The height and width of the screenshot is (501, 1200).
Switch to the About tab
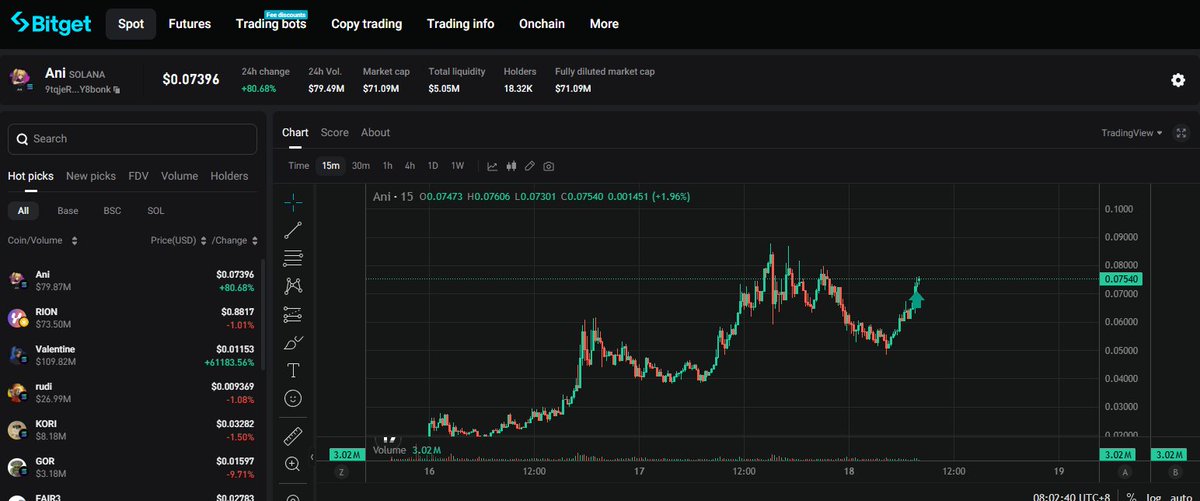[375, 133]
